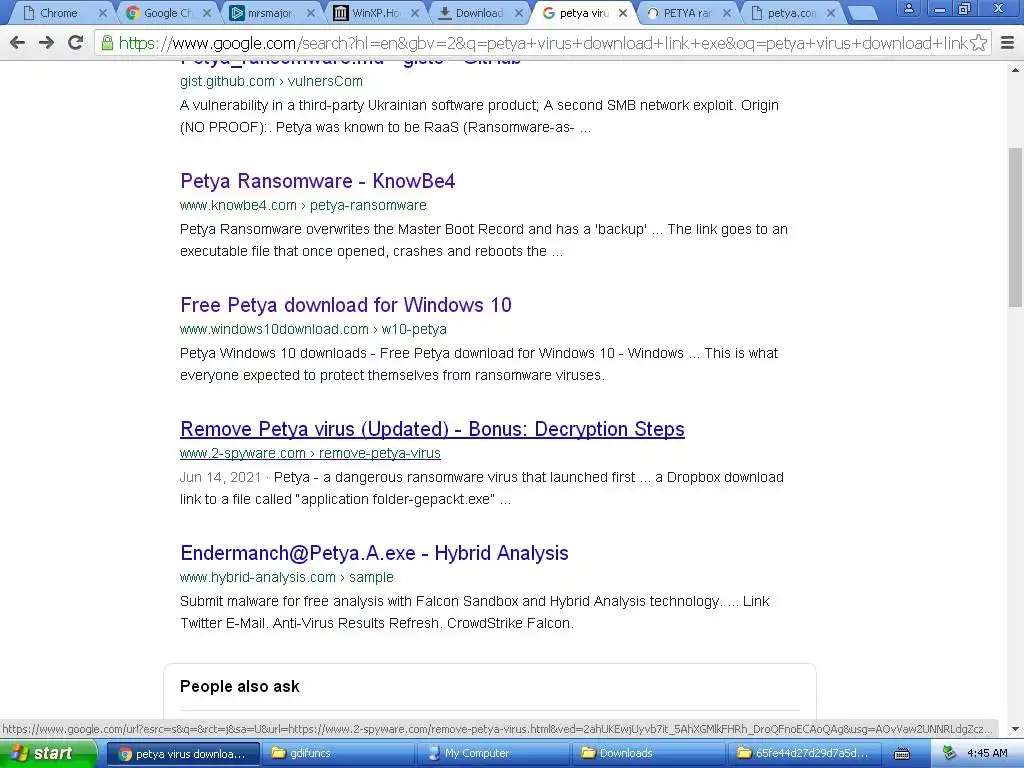Open 'Remove Petya virus (Updated)' result
Image resolution: width=1024 pixels, height=768 pixels.
[x=432, y=429]
